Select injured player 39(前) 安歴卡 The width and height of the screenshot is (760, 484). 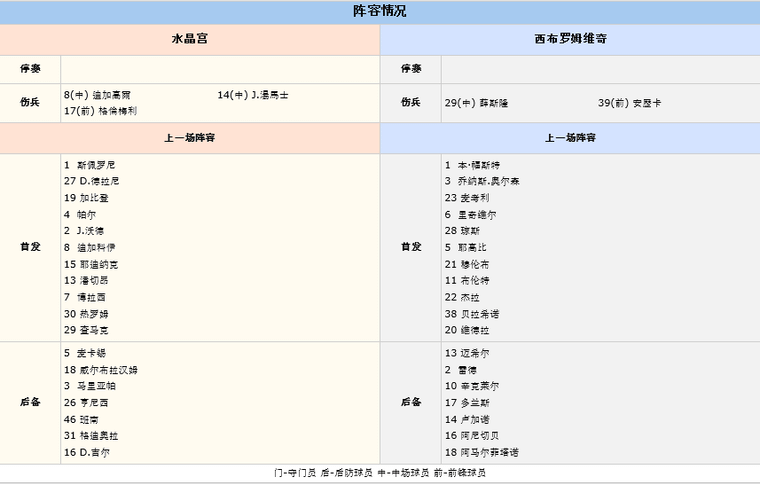click(630, 103)
